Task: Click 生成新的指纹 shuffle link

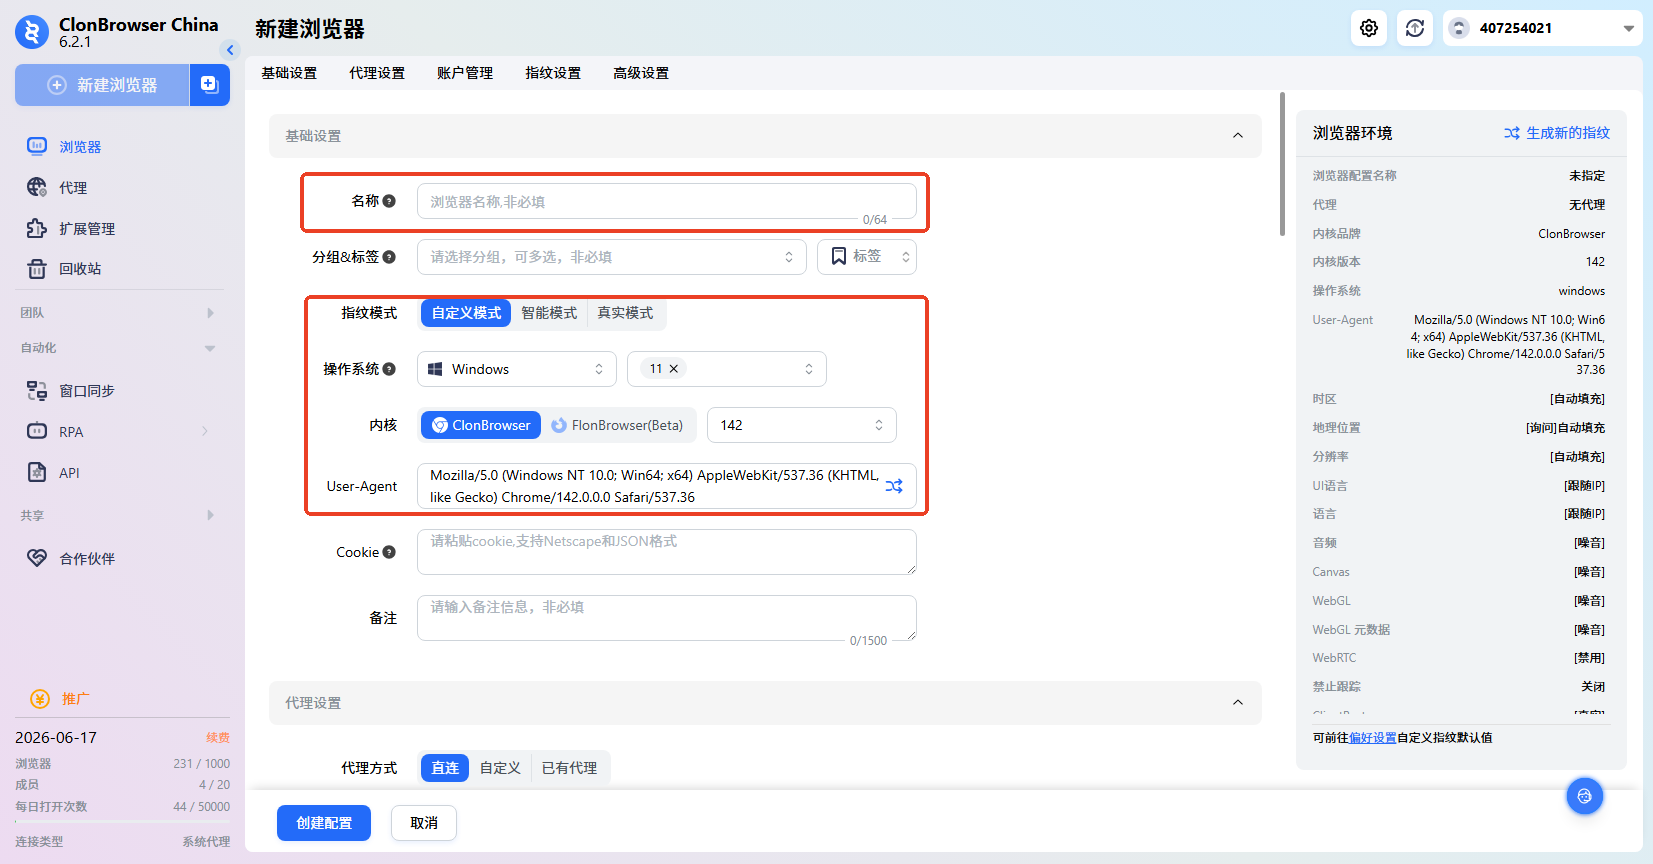Action: pos(1557,133)
